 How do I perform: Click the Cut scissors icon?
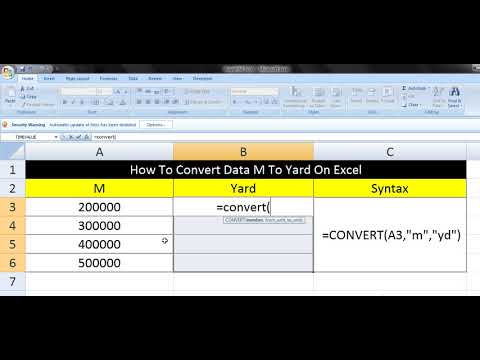coord(23,88)
